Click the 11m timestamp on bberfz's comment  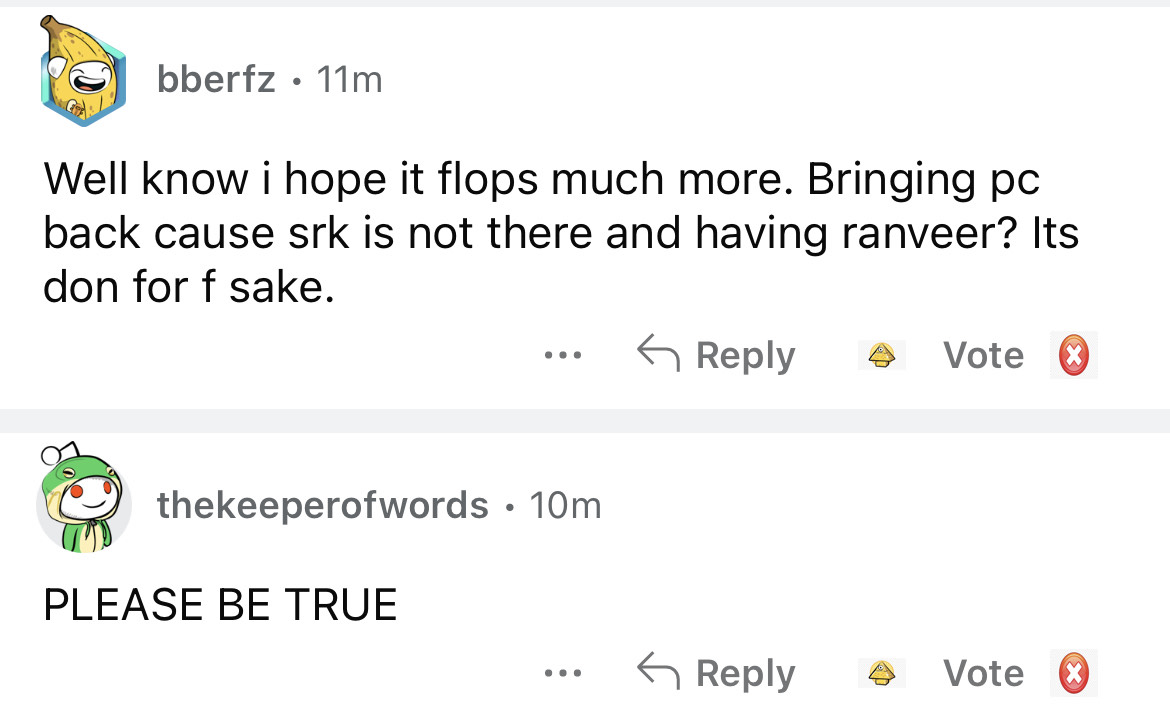tap(349, 79)
